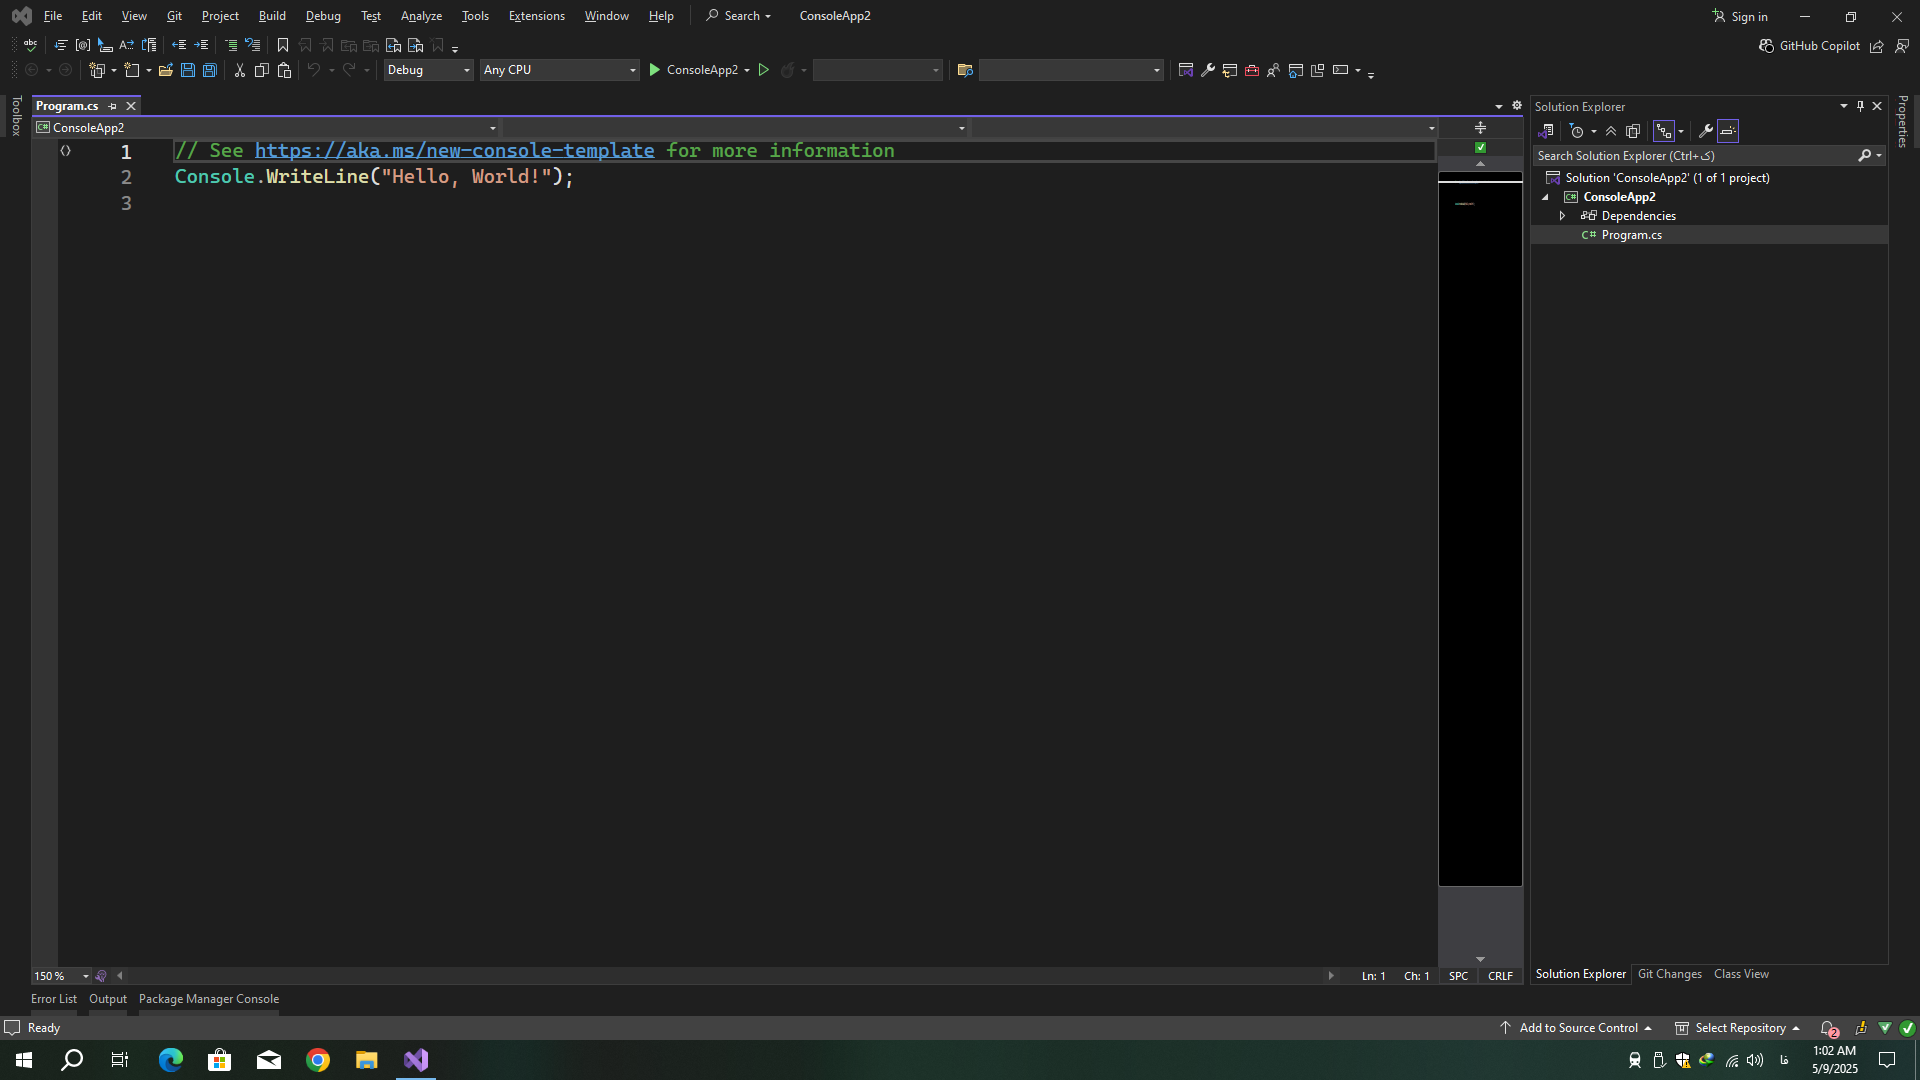Switch to the Class View tab

pos(1741,974)
